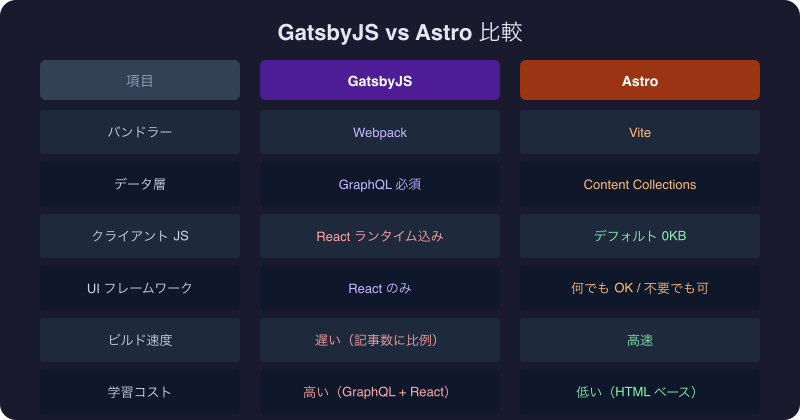This screenshot has width=800, height=420.
Task: Select the 項目 header cell
Action: 140,80
